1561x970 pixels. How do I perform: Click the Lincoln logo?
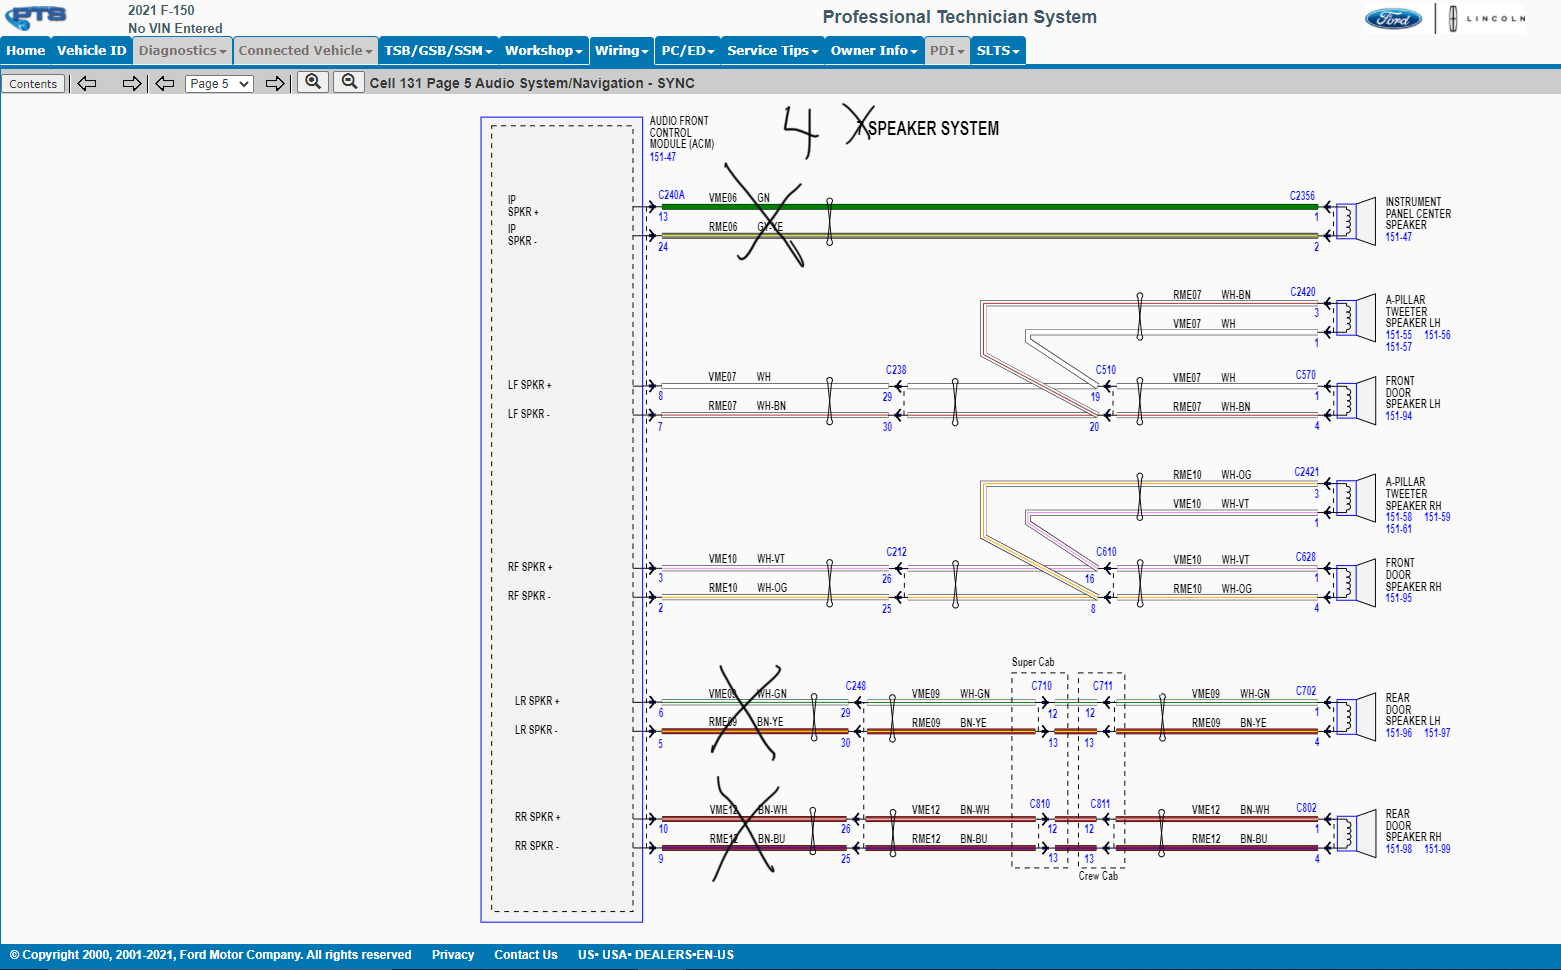[1487, 18]
